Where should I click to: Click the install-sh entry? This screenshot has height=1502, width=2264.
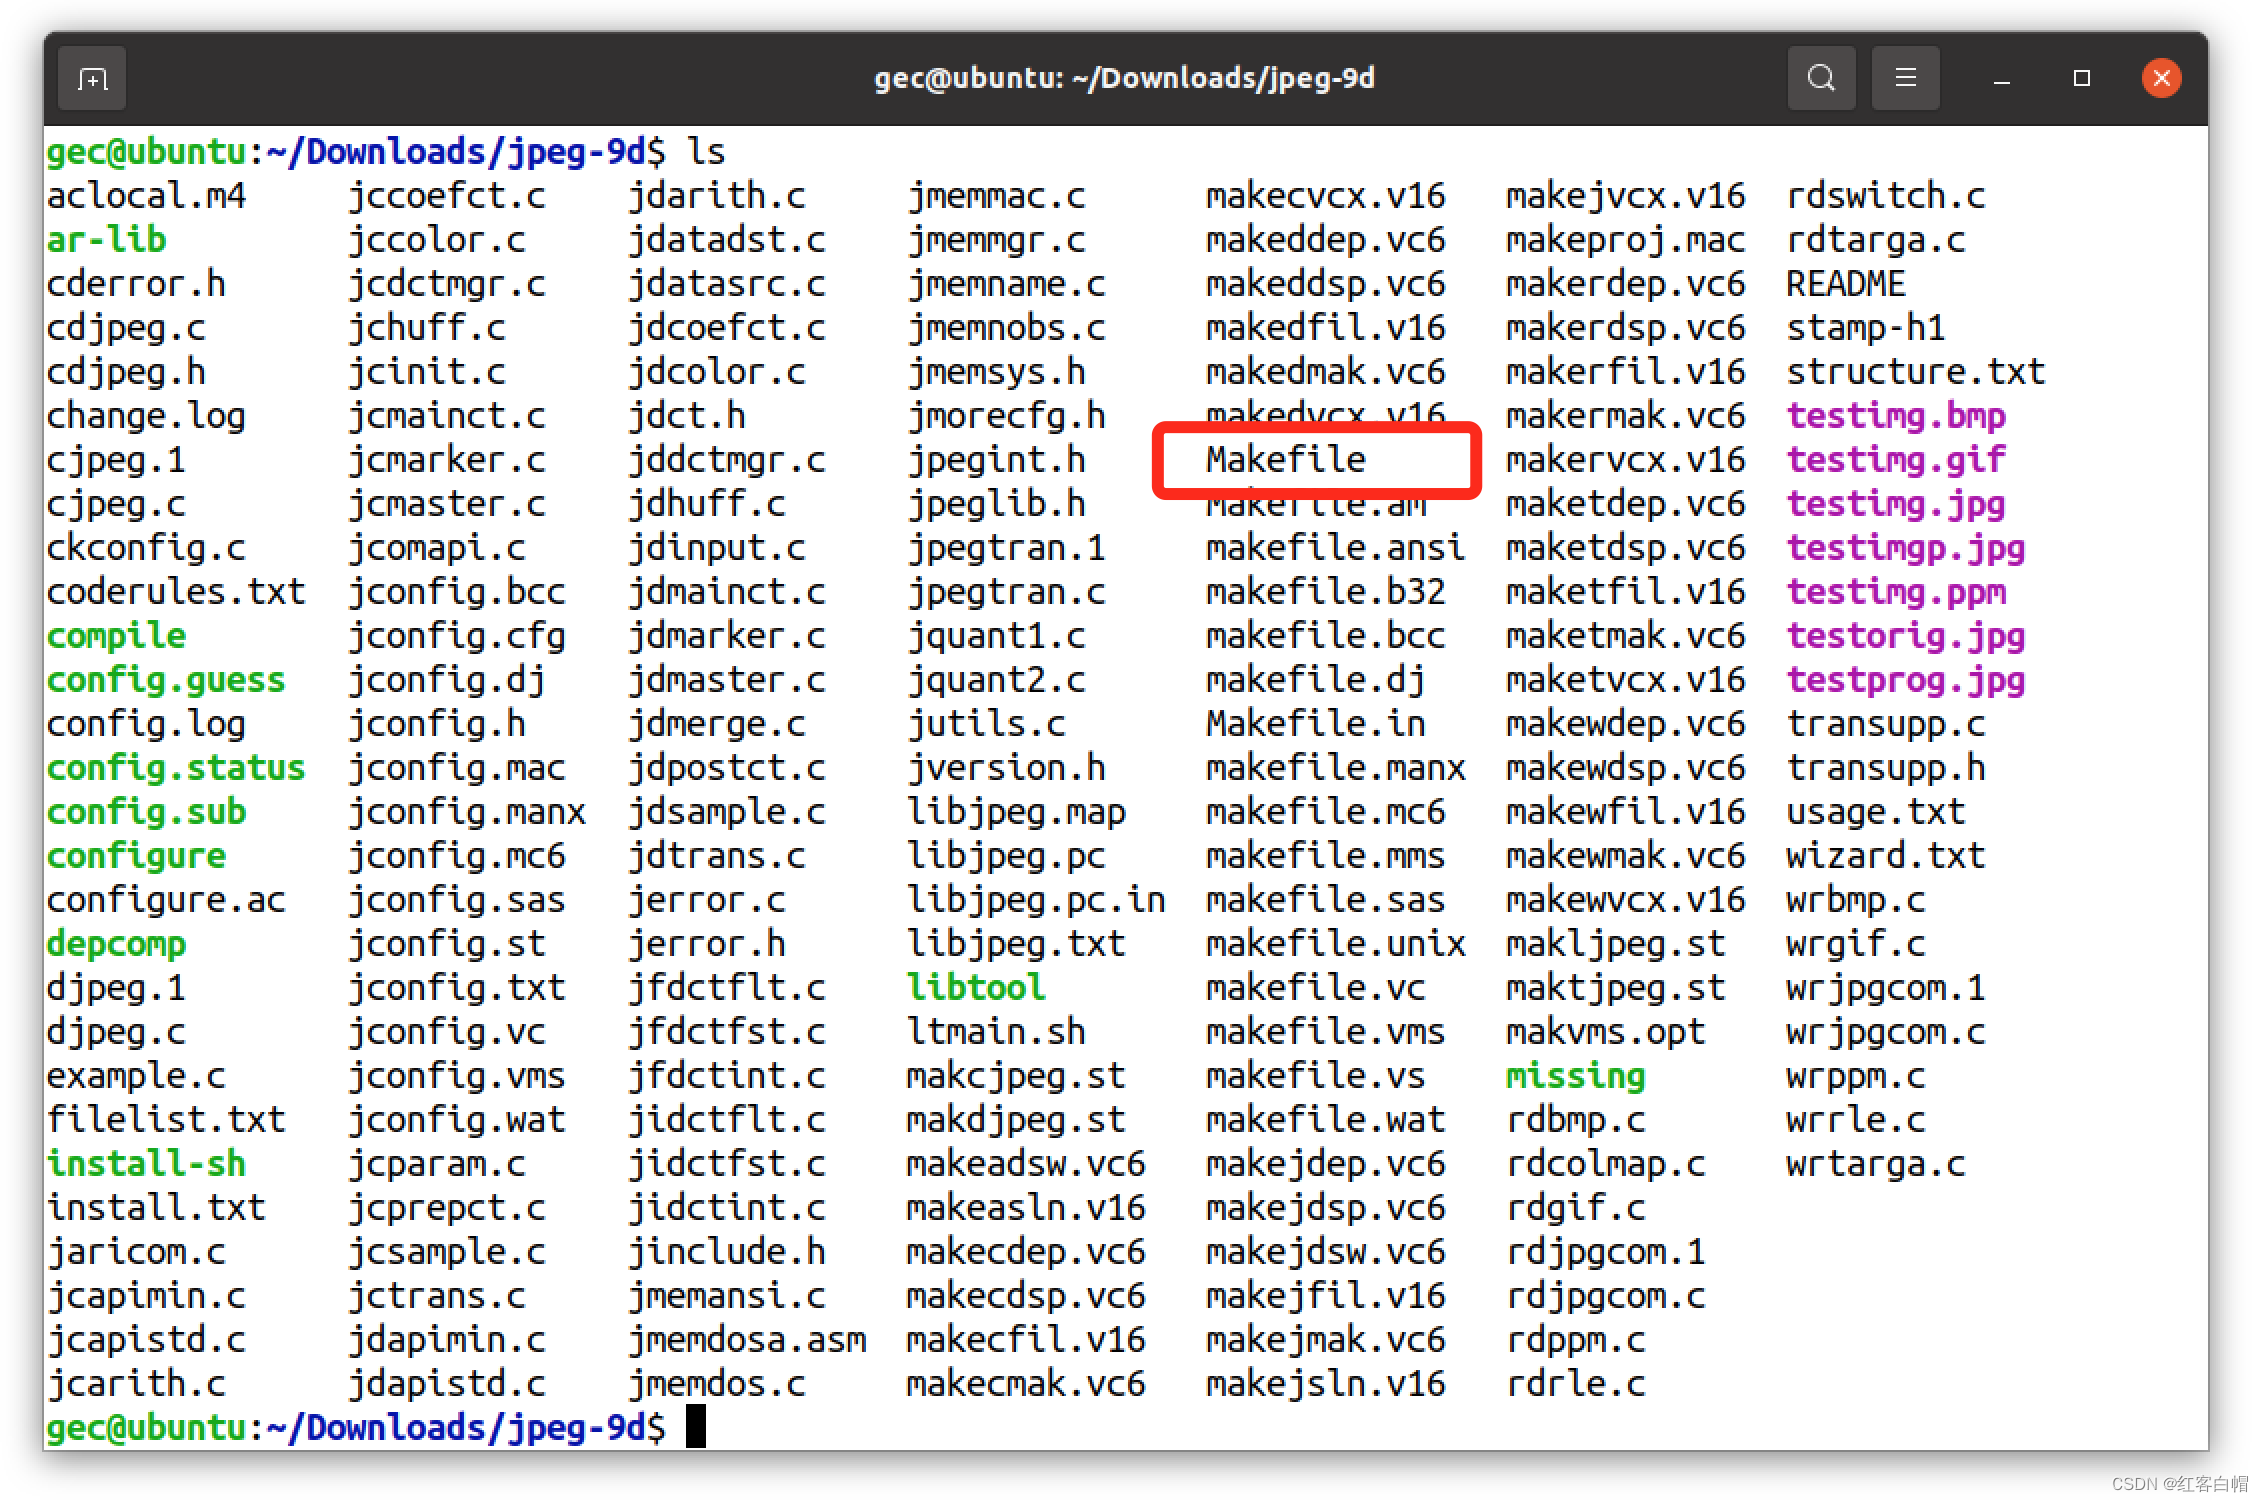tap(146, 1164)
